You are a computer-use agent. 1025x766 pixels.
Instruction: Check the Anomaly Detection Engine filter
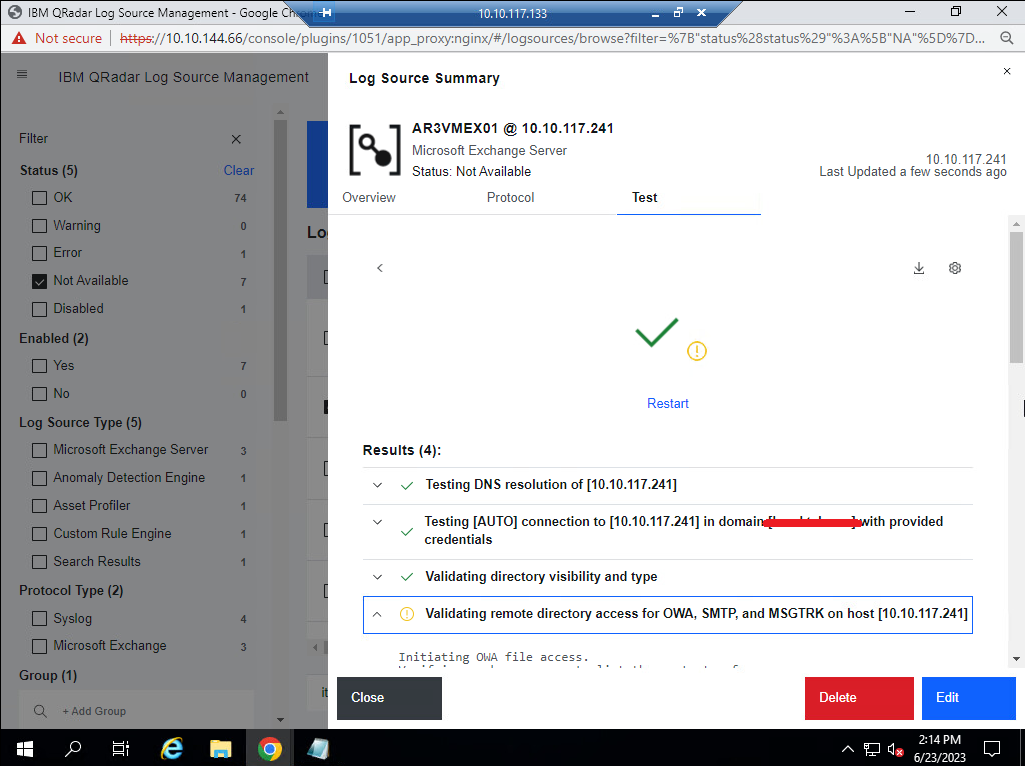(39, 478)
